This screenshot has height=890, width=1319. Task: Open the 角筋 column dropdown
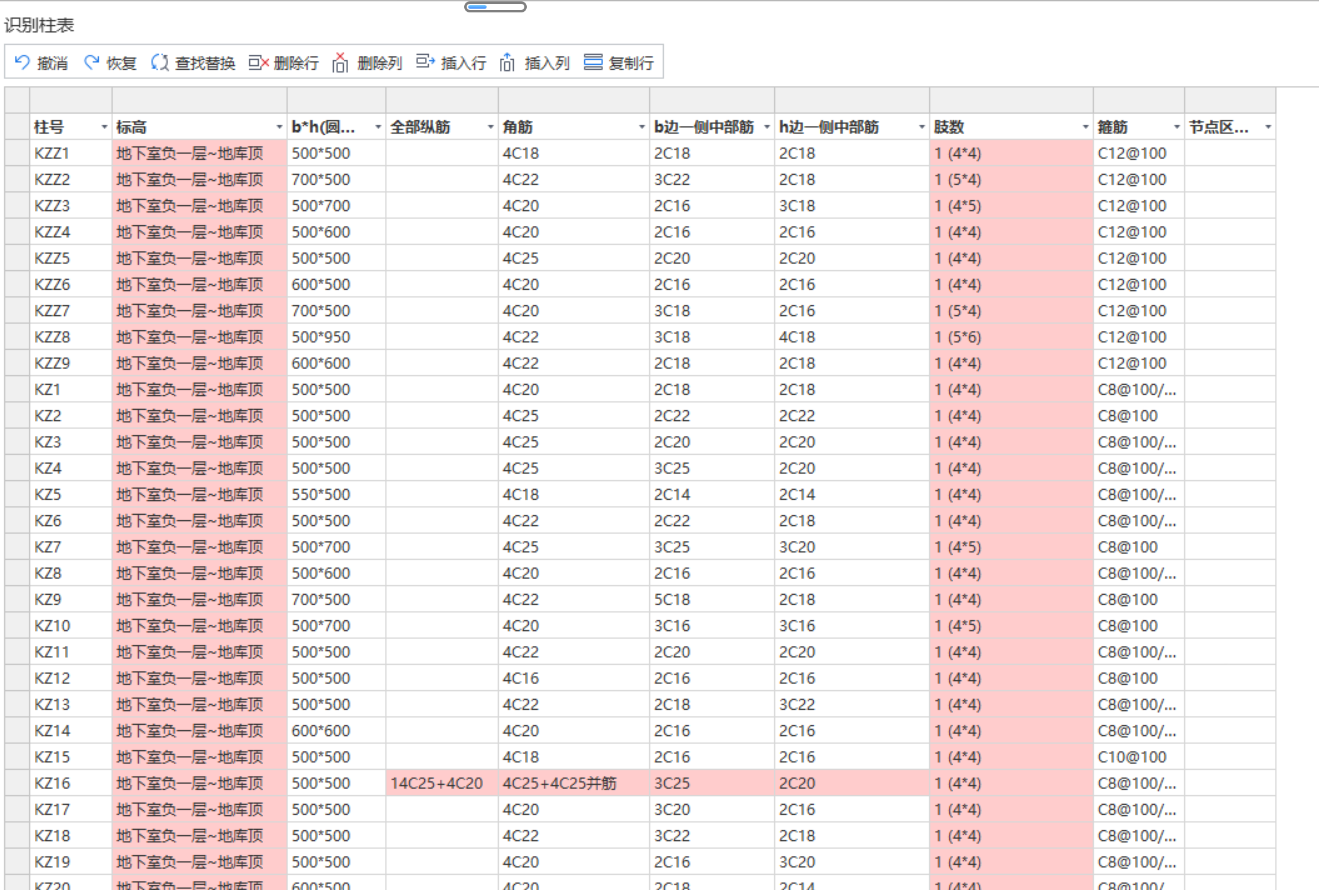pyautogui.click(x=642, y=128)
